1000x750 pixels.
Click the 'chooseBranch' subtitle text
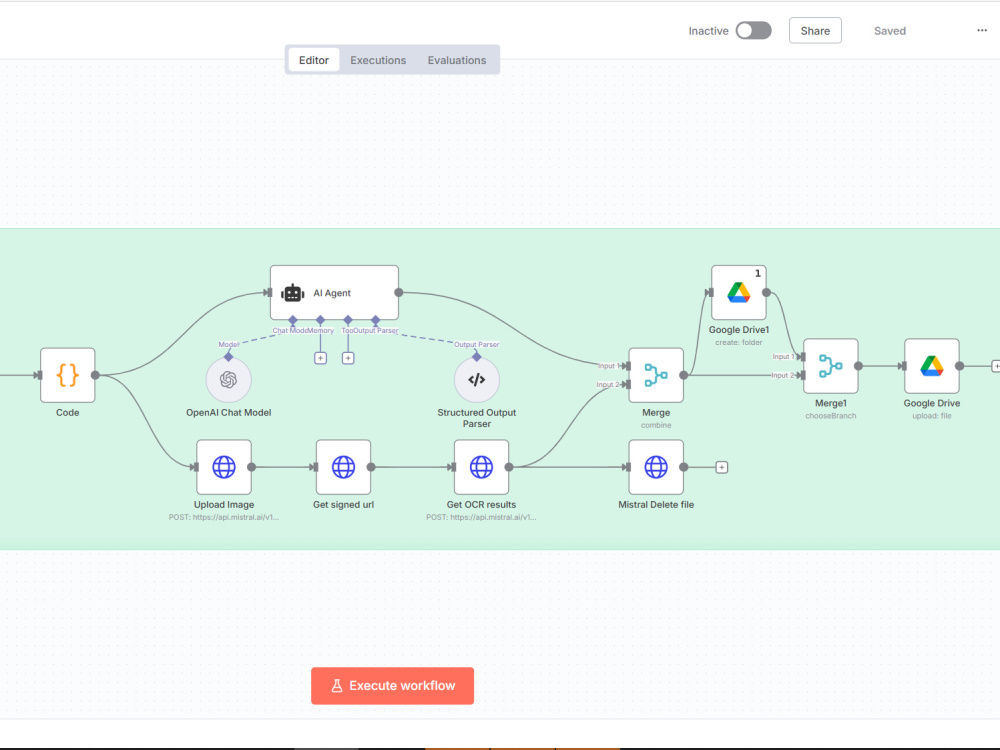830,416
